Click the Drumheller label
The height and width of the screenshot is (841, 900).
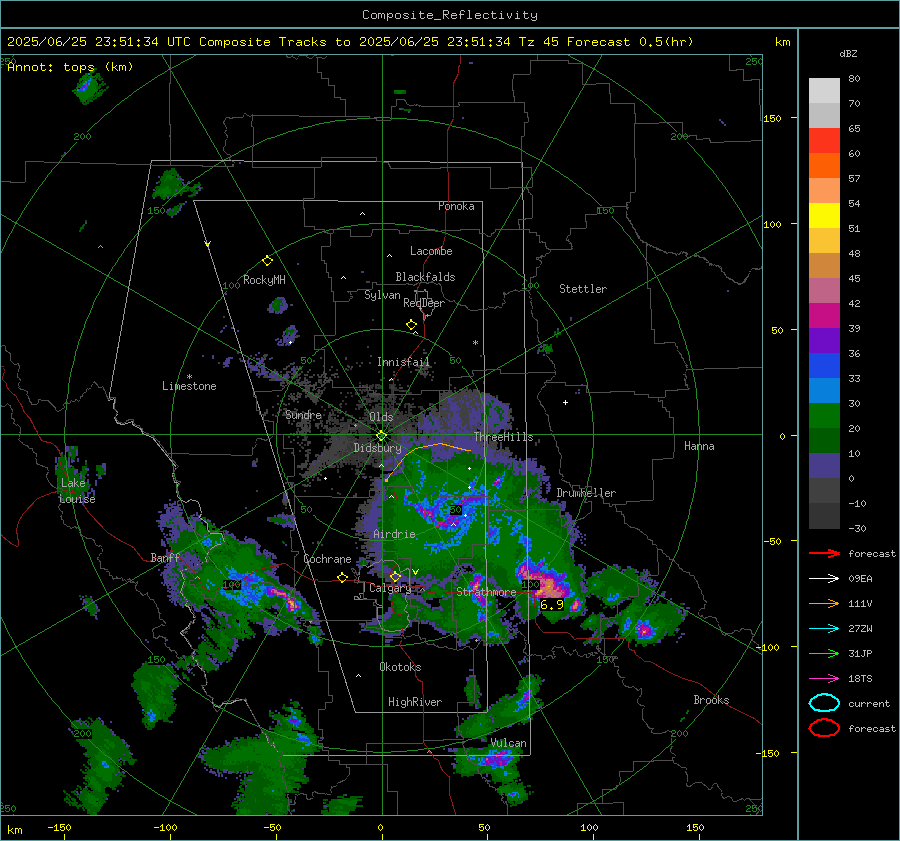586,493
